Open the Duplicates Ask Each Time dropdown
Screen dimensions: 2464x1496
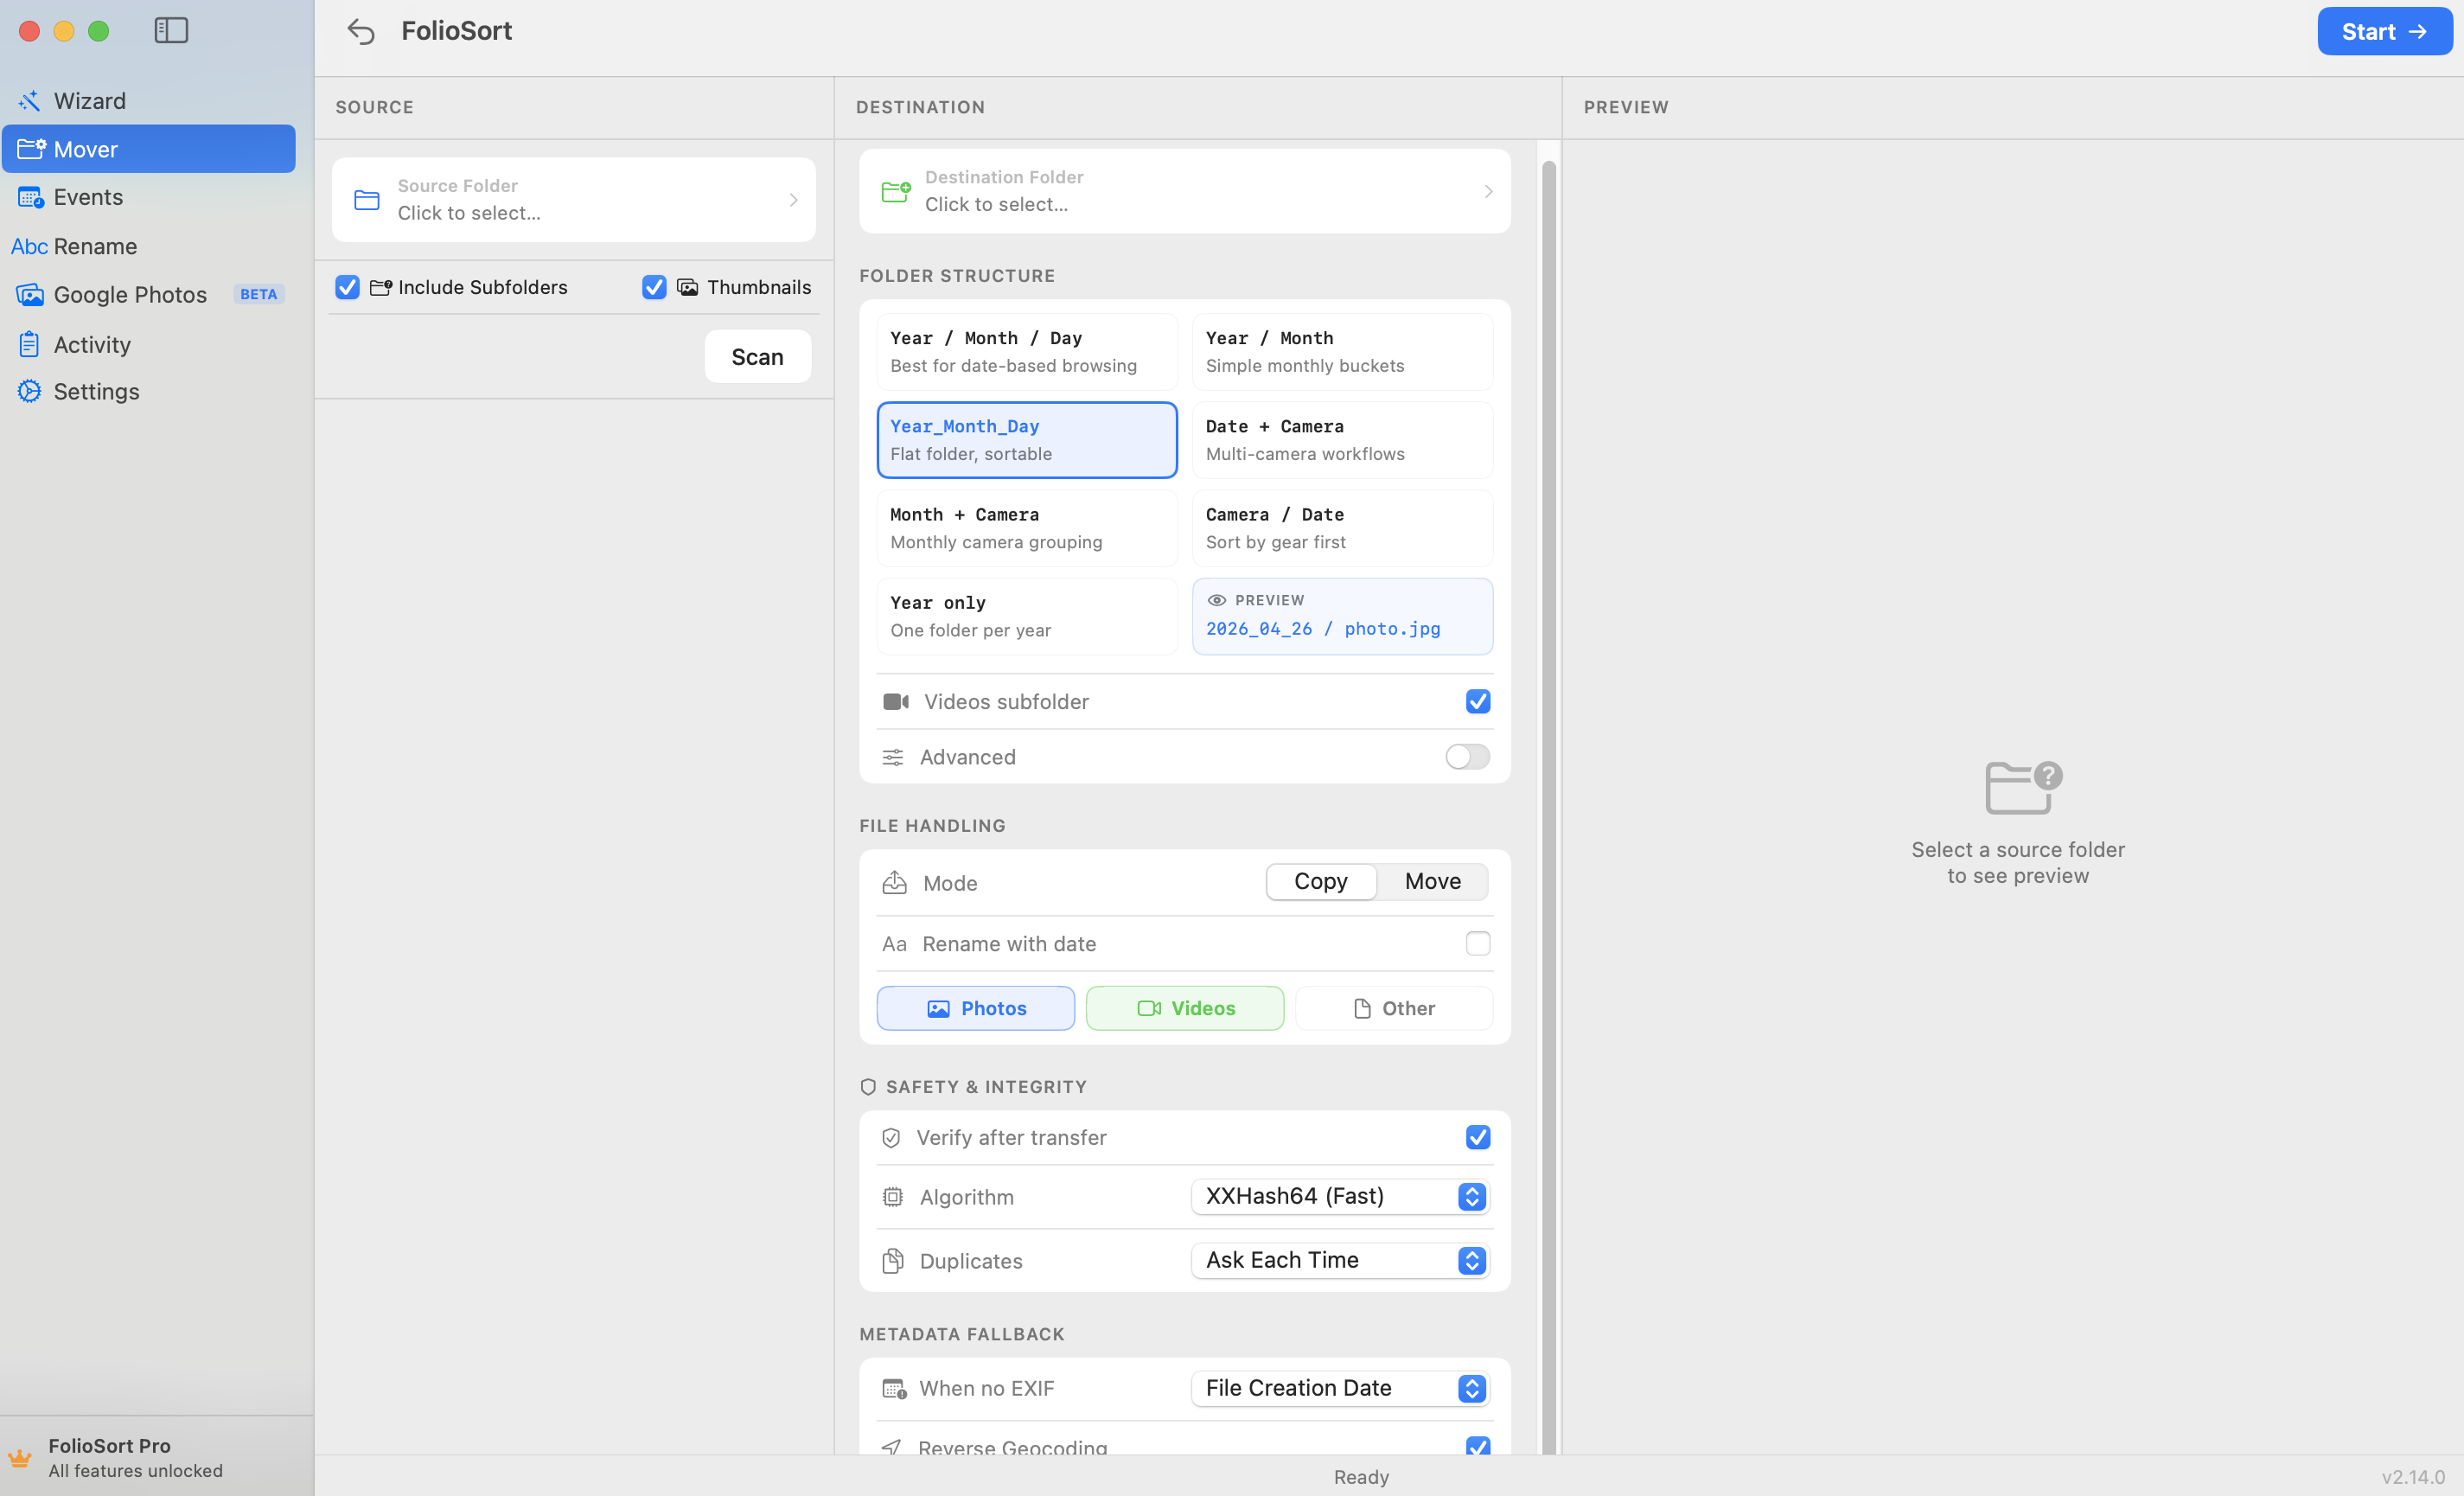click(x=1340, y=1261)
